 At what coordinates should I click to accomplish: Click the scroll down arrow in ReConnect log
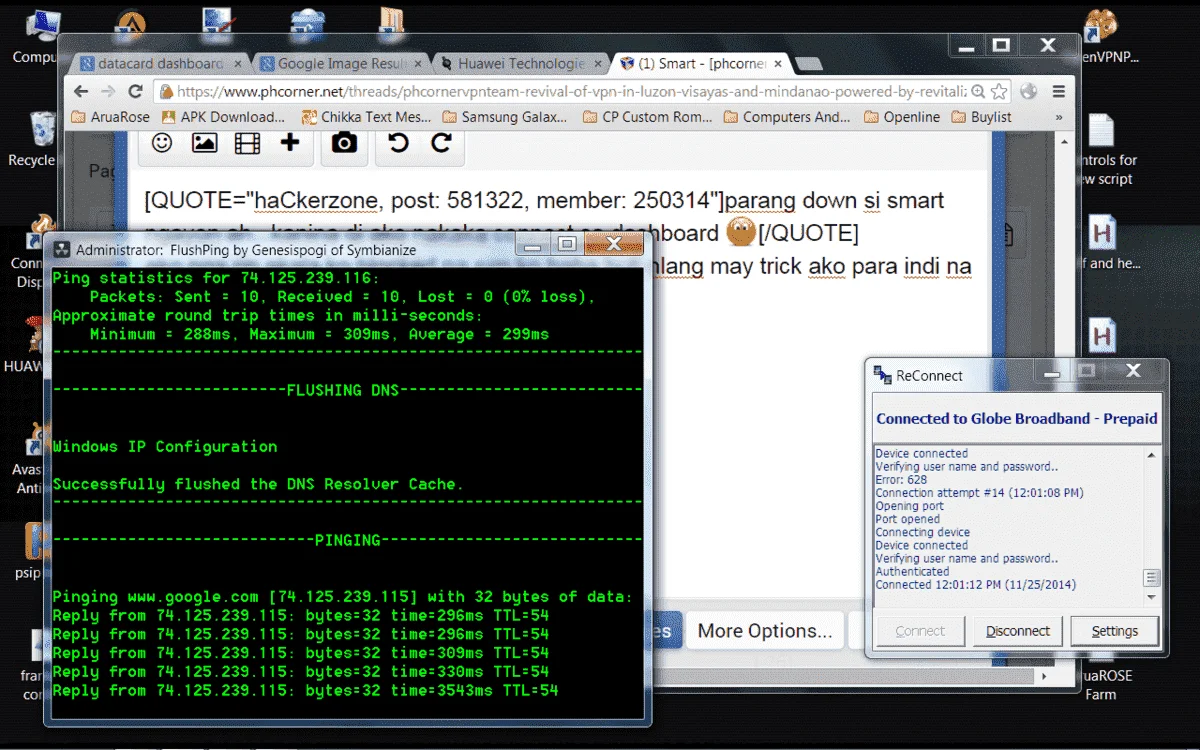click(x=1152, y=597)
